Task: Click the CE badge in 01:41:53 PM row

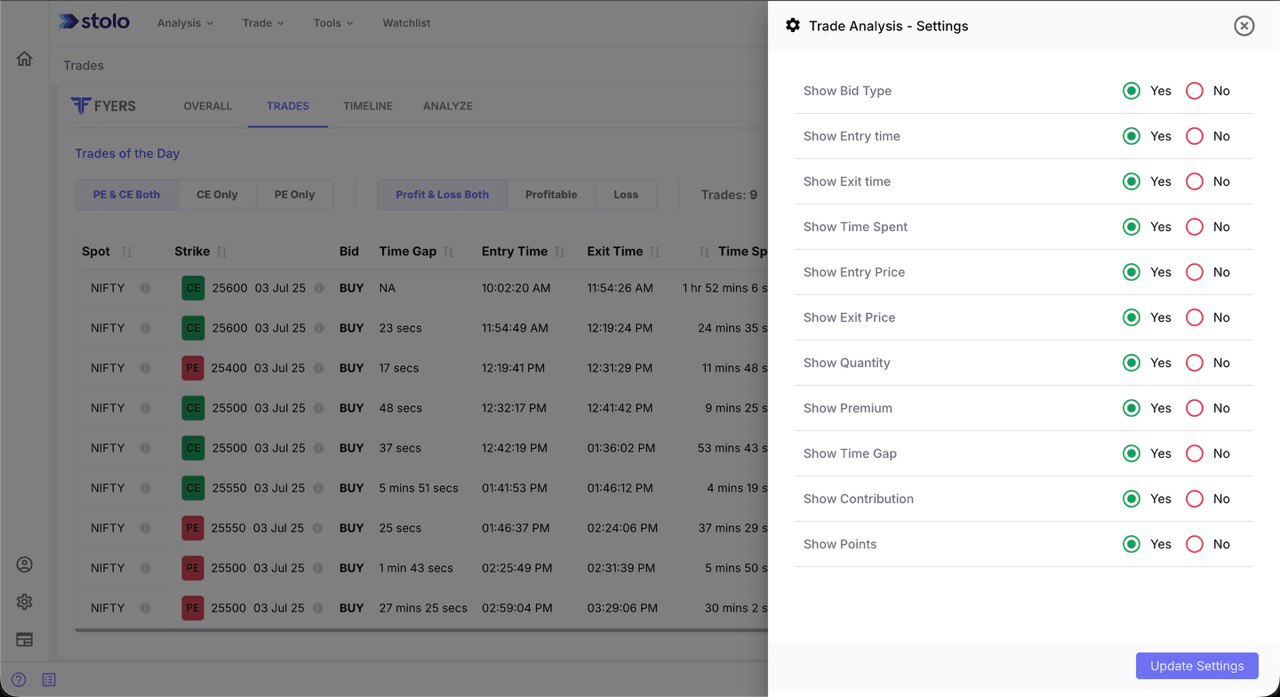Action: 193,488
